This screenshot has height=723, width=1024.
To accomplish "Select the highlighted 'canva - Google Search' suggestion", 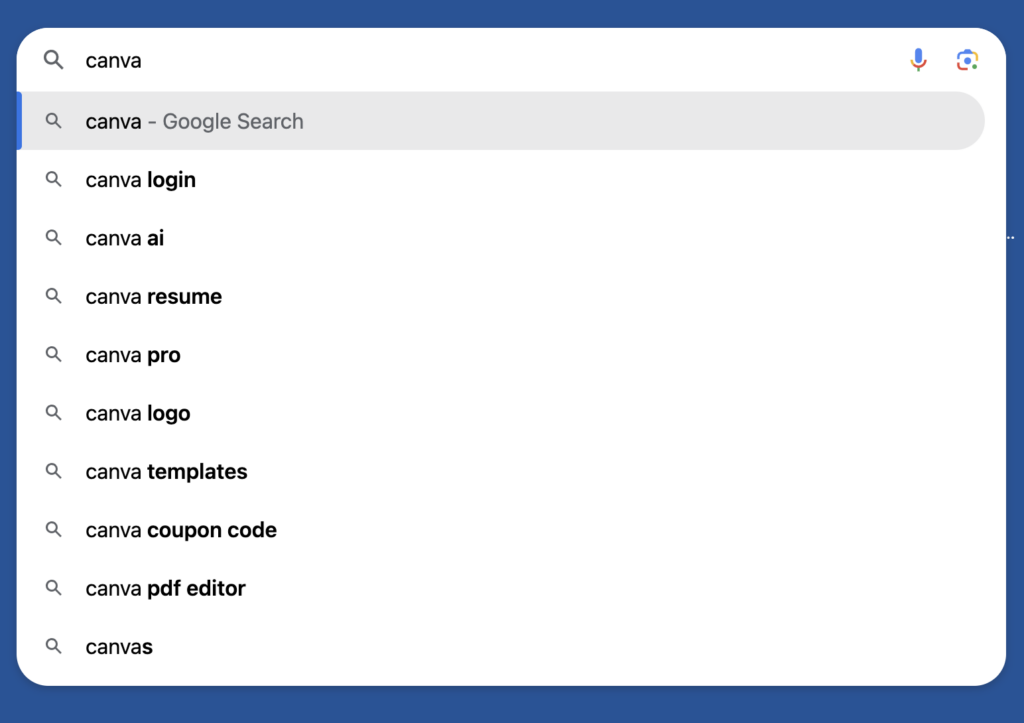I will [195, 121].
